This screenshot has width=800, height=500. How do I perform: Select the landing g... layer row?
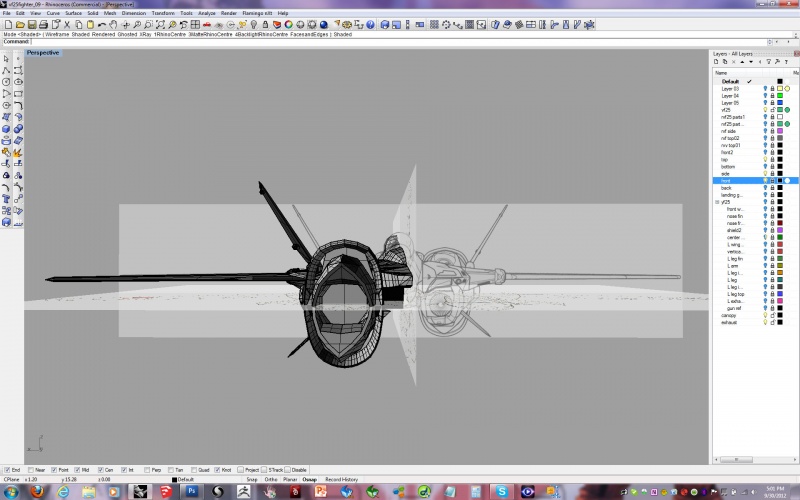pos(755,195)
